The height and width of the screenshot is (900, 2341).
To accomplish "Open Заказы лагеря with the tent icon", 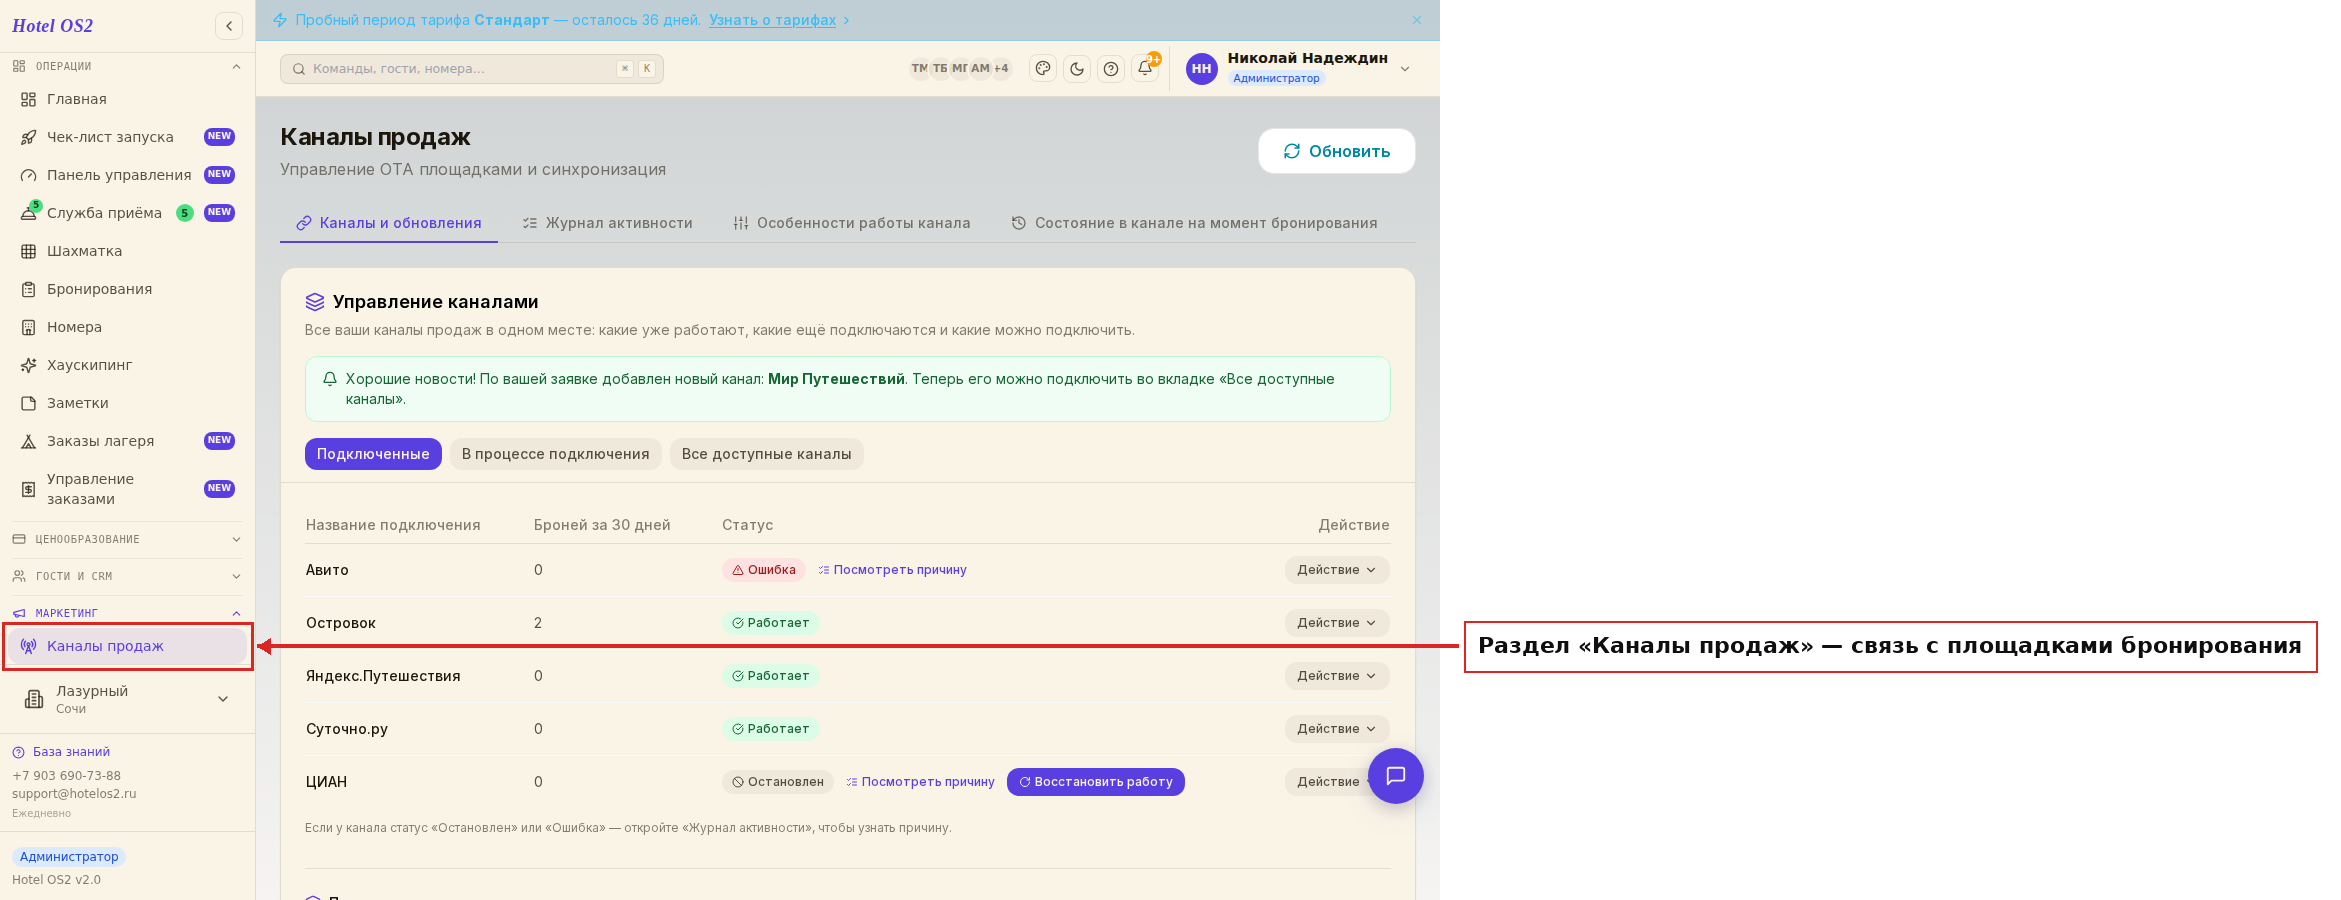I will tap(127, 441).
